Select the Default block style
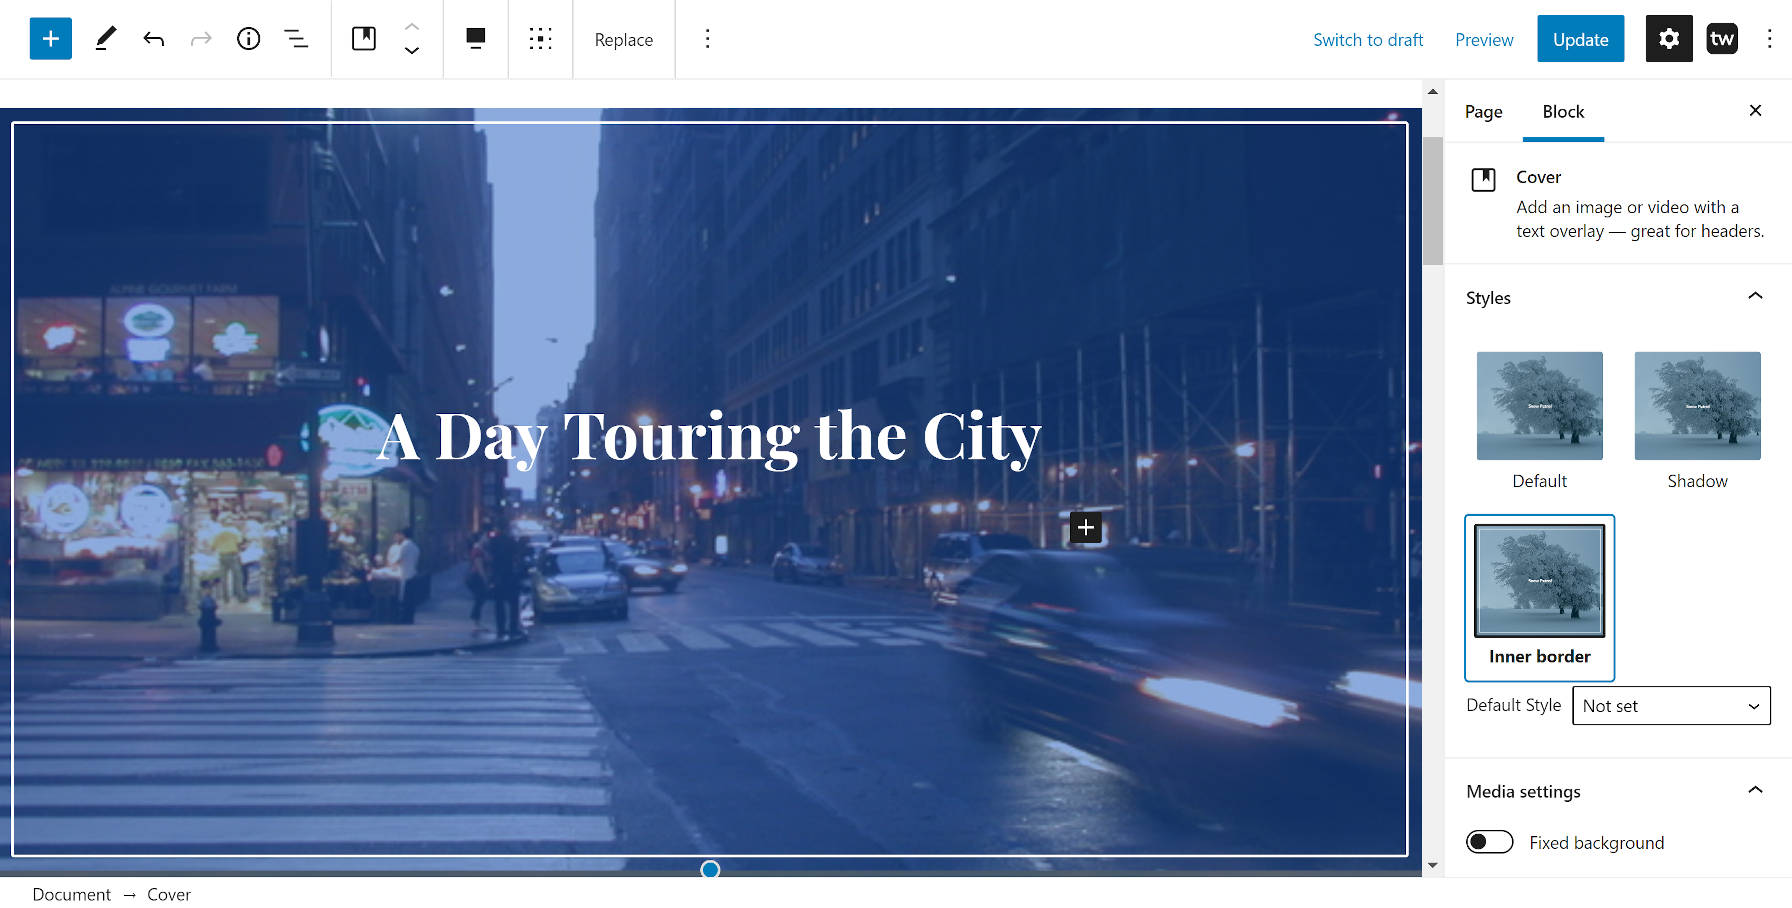The image size is (1792, 908). [1538, 406]
